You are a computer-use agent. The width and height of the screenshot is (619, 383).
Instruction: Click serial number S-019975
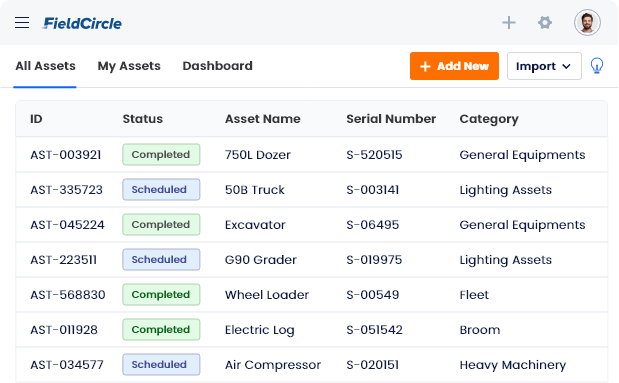[374, 260]
